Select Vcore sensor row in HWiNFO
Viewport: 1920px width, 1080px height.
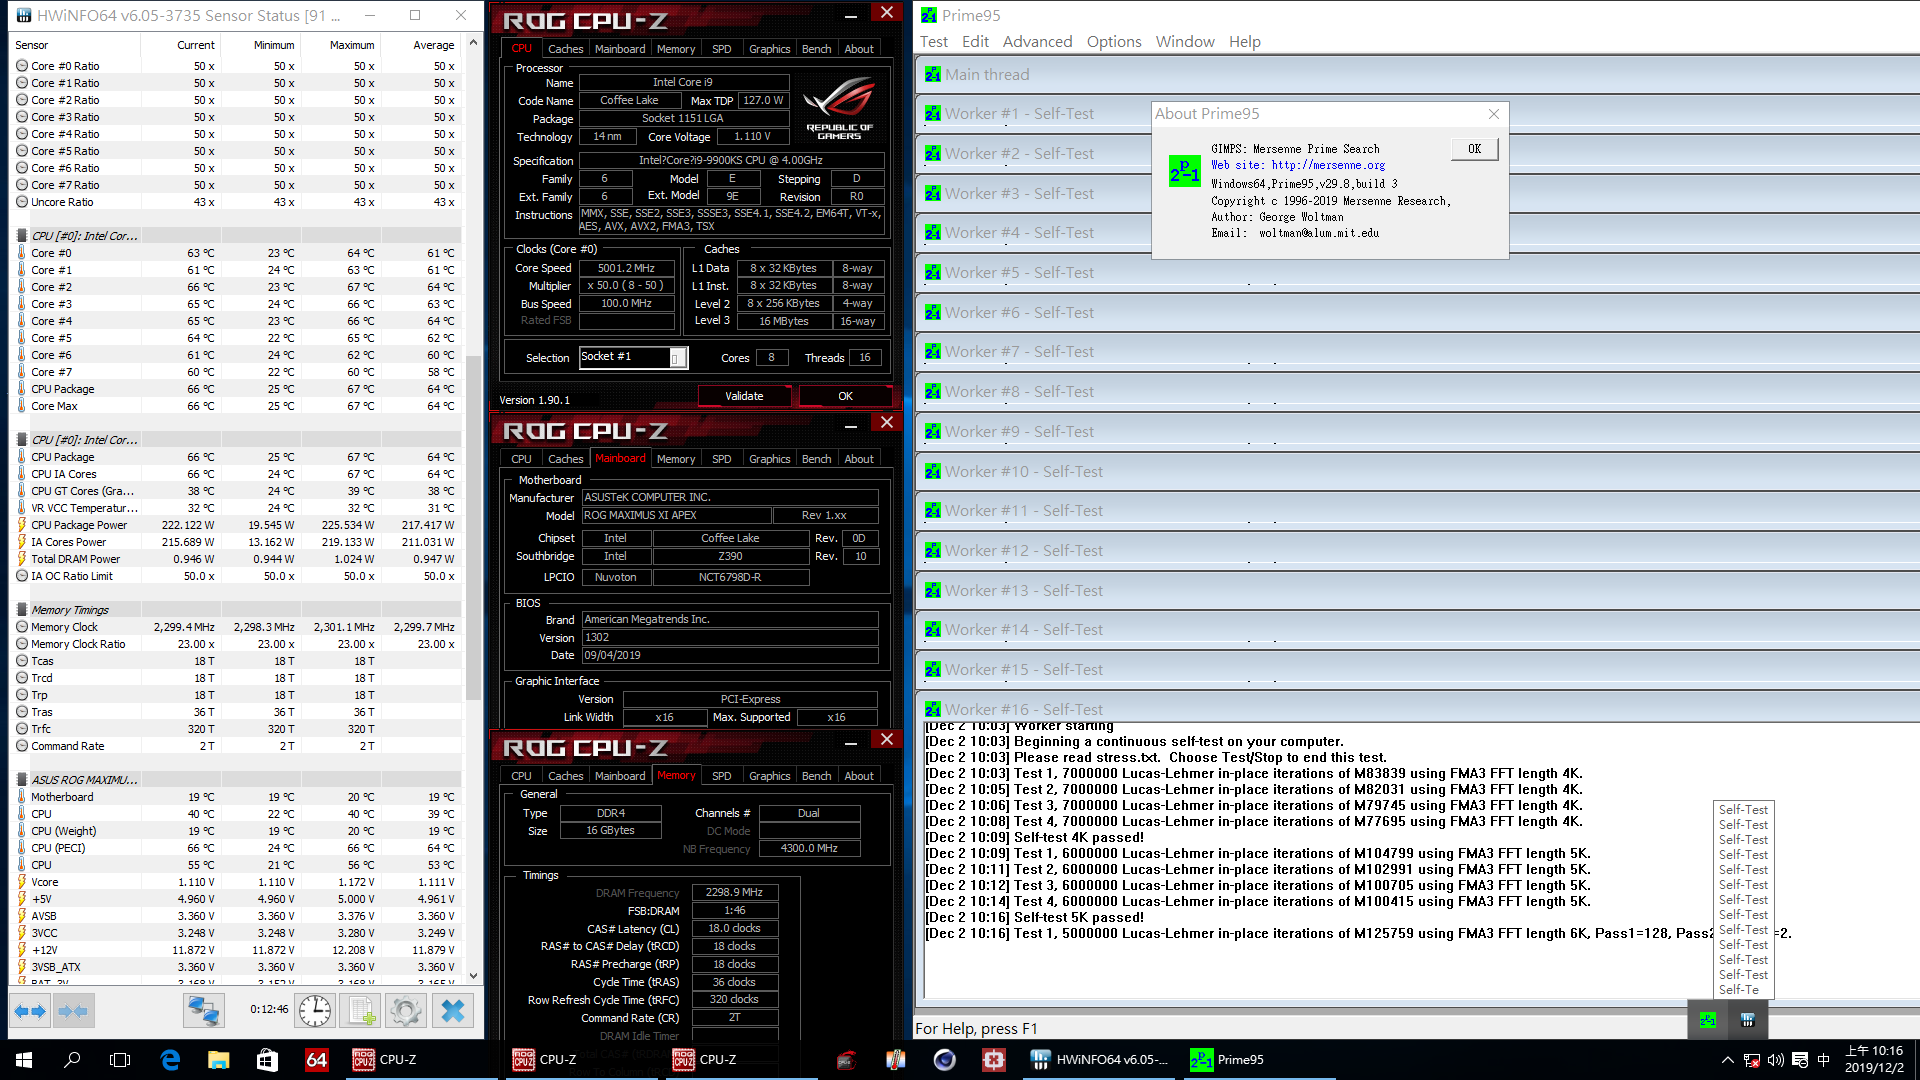coord(236,882)
